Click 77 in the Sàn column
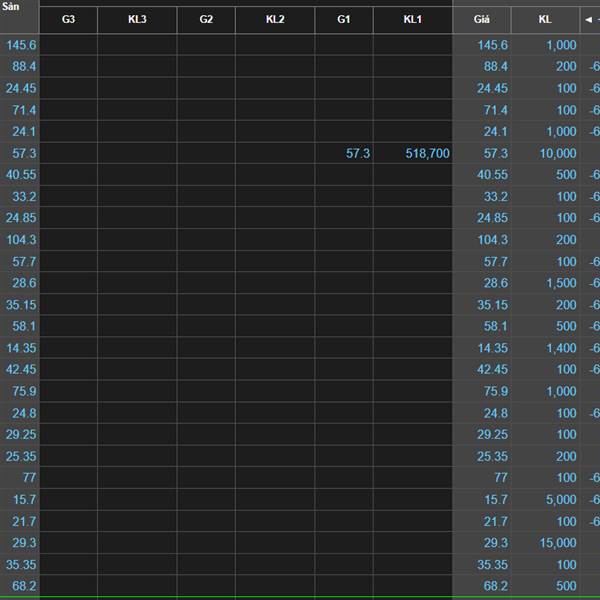Image resolution: width=600 pixels, height=600 pixels. click(x=29, y=478)
